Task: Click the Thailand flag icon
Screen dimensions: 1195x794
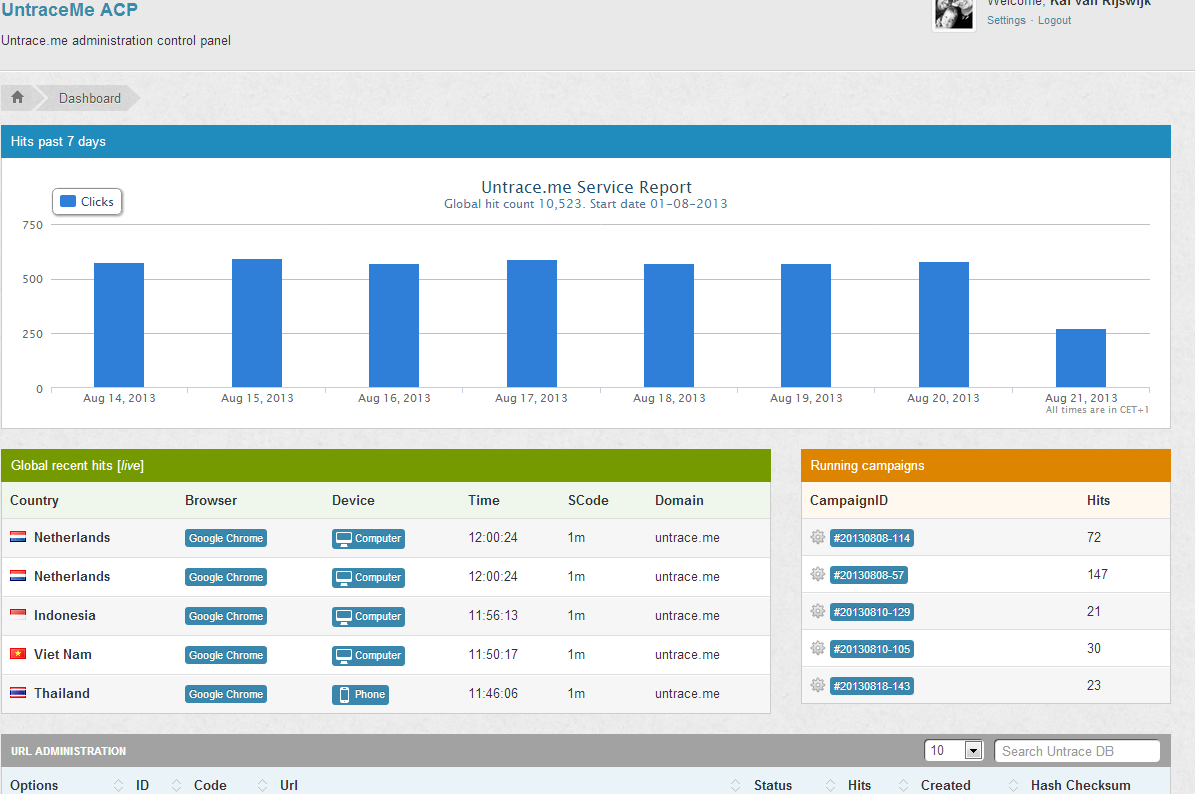Action: coord(18,693)
